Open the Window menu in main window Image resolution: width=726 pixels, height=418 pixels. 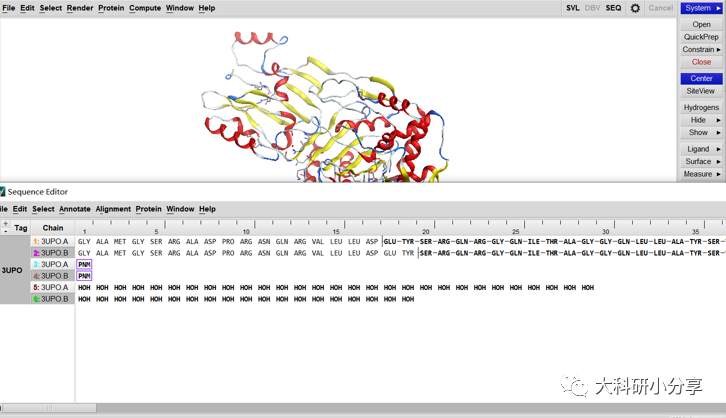pyautogui.click(x=180, y=8)
